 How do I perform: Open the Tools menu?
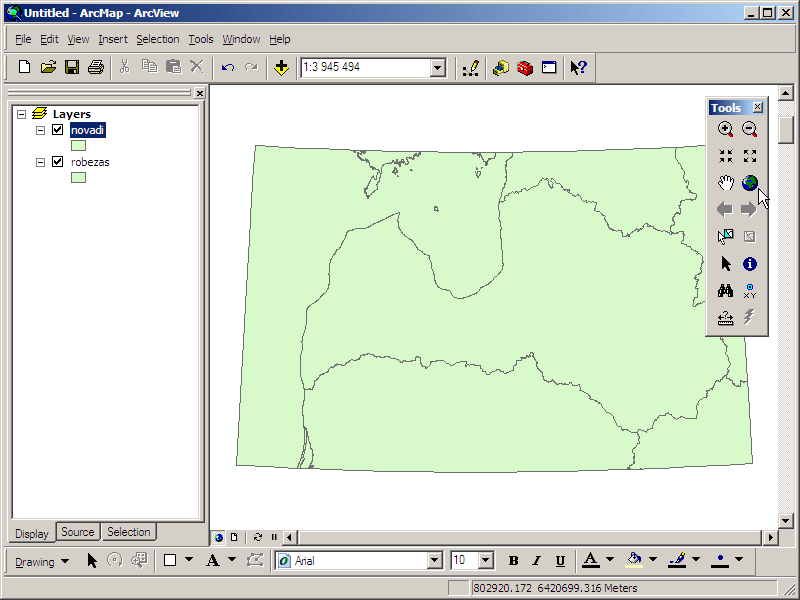click(201, 39)
